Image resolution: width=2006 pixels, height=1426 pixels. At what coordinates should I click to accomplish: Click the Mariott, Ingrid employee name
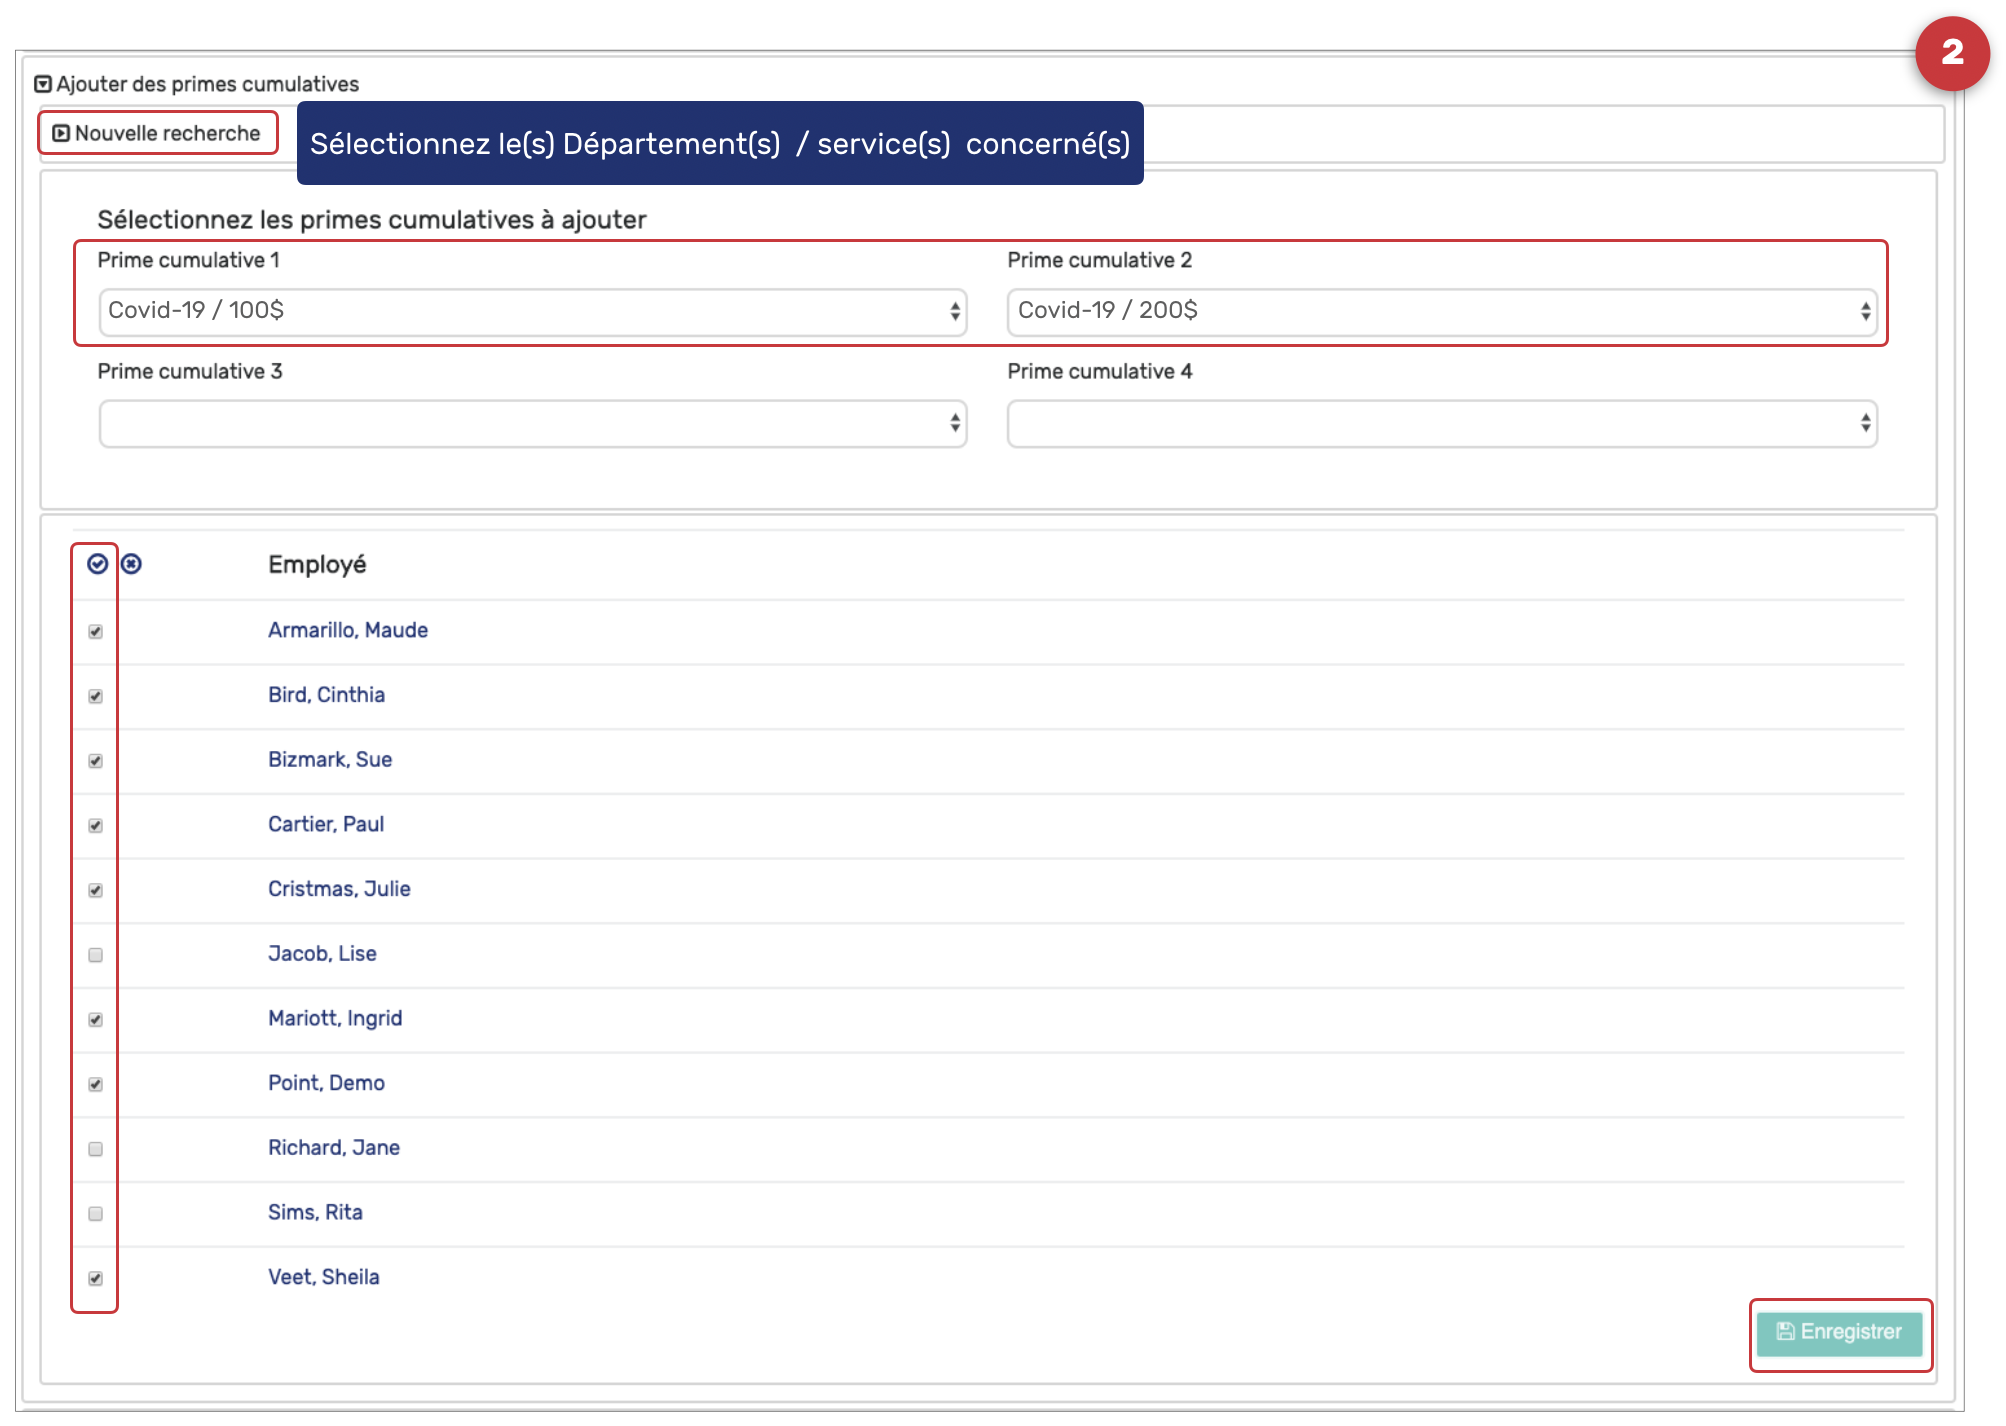click(334, 1018)
